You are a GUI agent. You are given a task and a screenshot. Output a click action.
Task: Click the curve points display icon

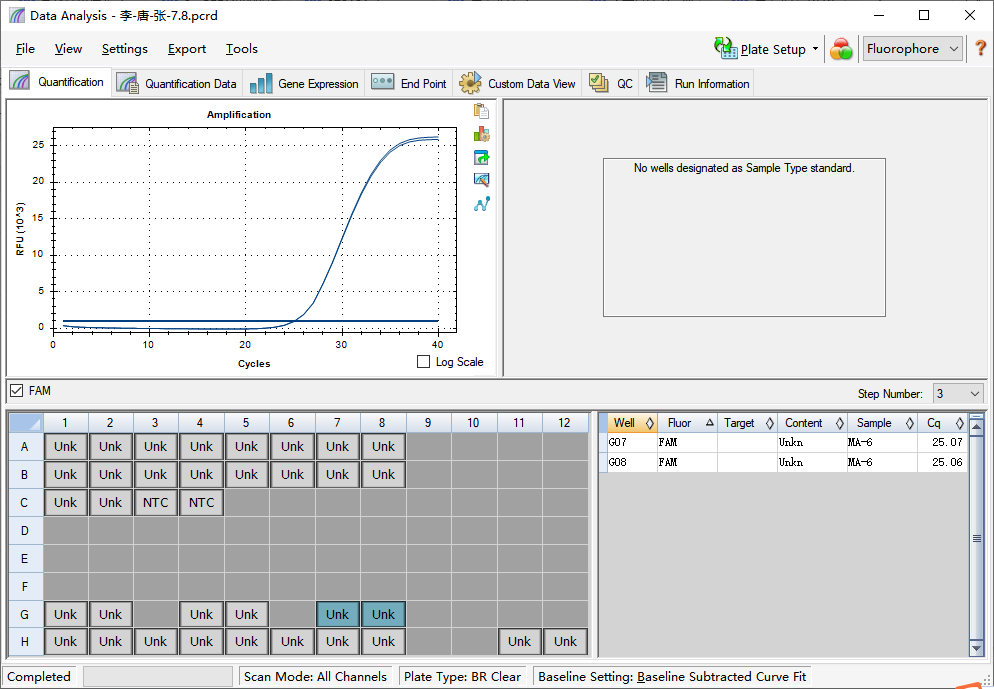point(481,204)
